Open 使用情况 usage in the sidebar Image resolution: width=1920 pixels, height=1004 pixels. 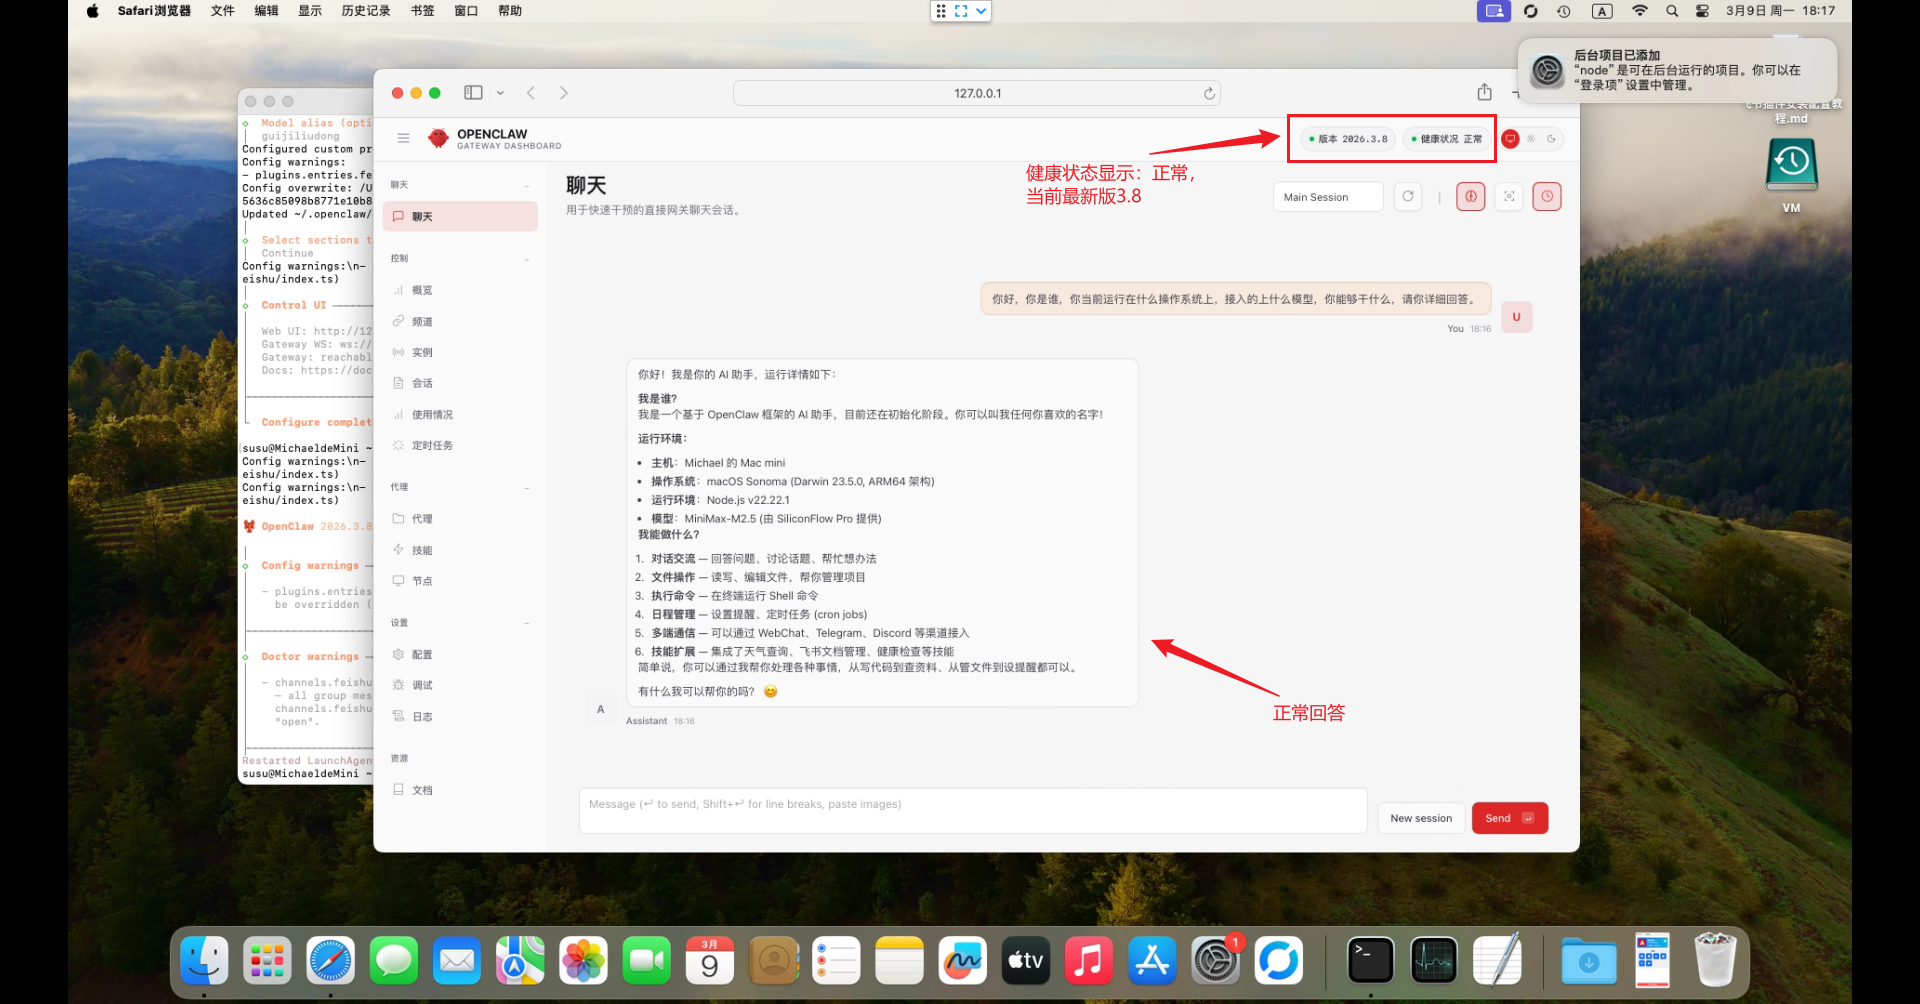click(x=460, y=414)
